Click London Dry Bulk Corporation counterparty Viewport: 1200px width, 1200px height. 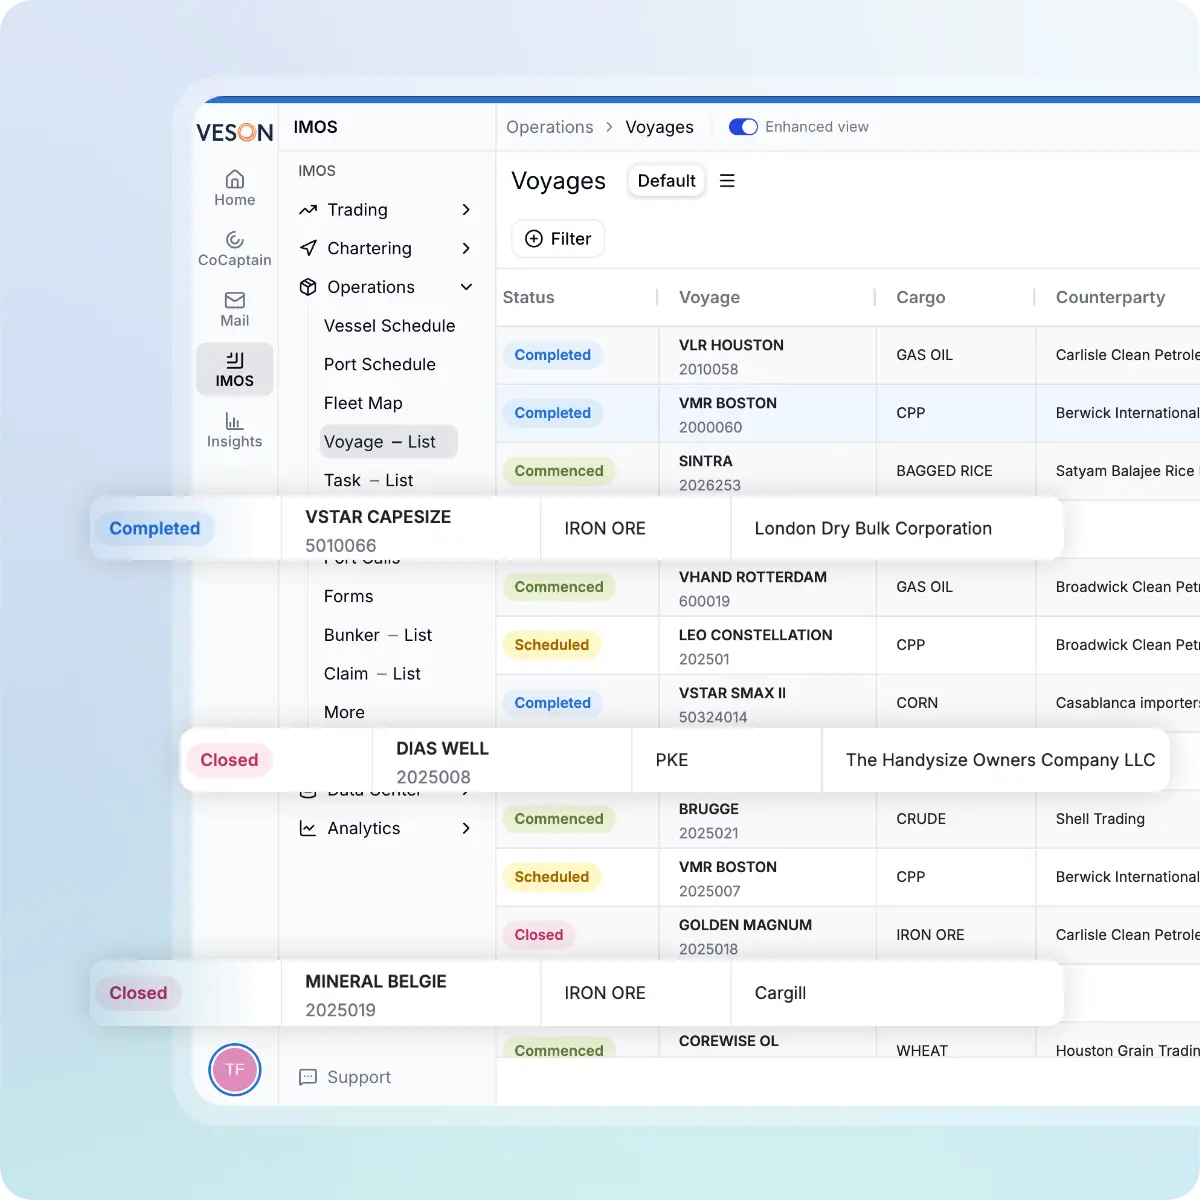click(x=873, y=528)
